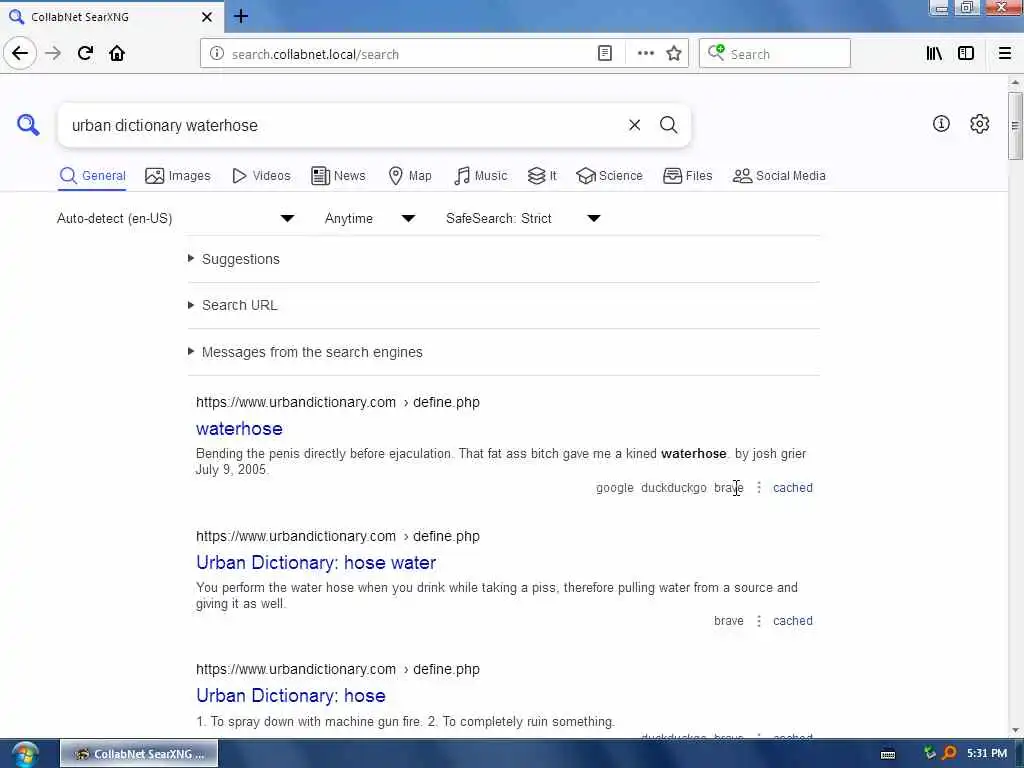Switch to It search tab
The image size is (1024, 768).
tap(542, 176)
